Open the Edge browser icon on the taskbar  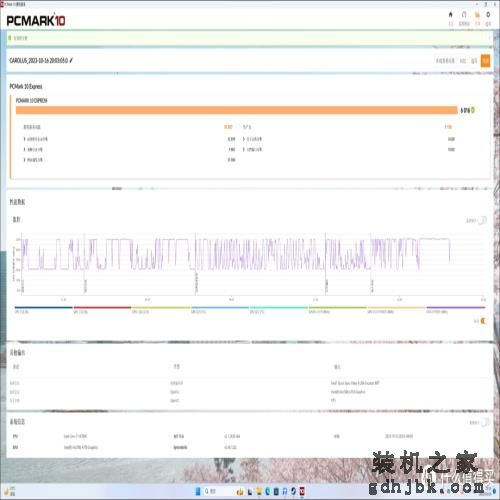tap(267, 491)
